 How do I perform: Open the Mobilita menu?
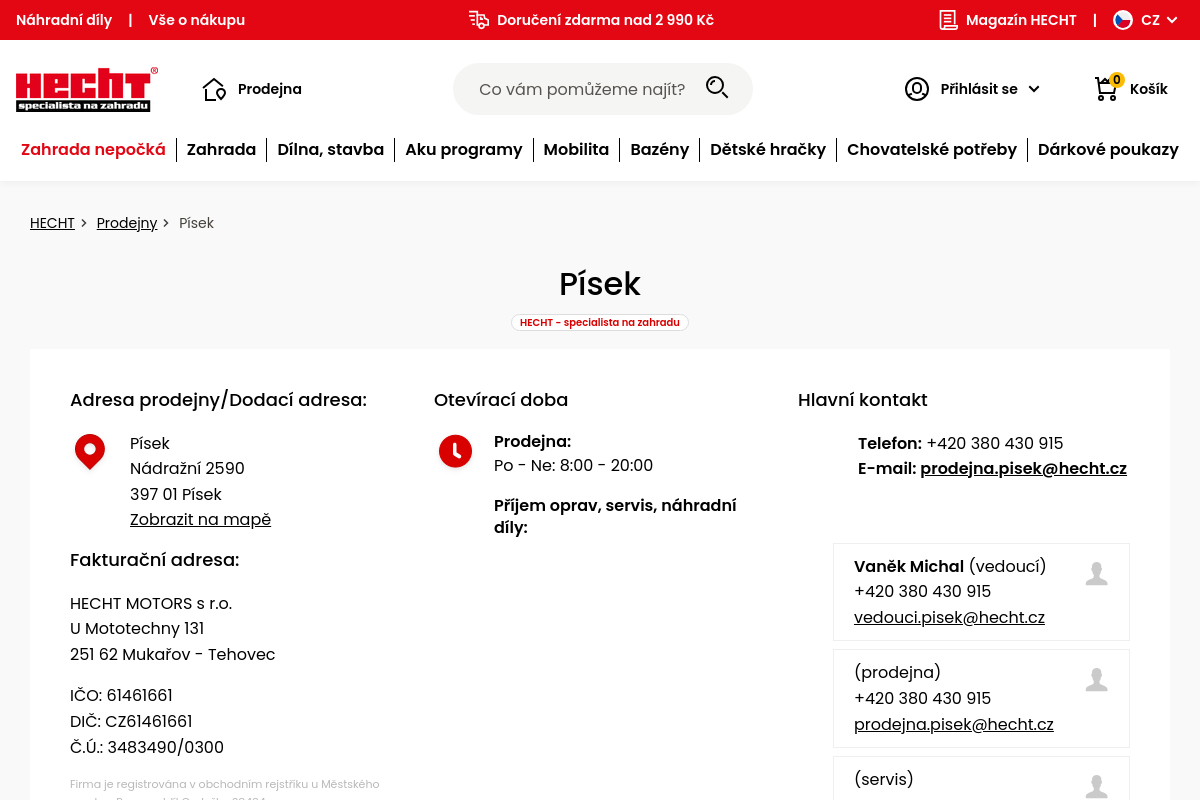[576, 150]
